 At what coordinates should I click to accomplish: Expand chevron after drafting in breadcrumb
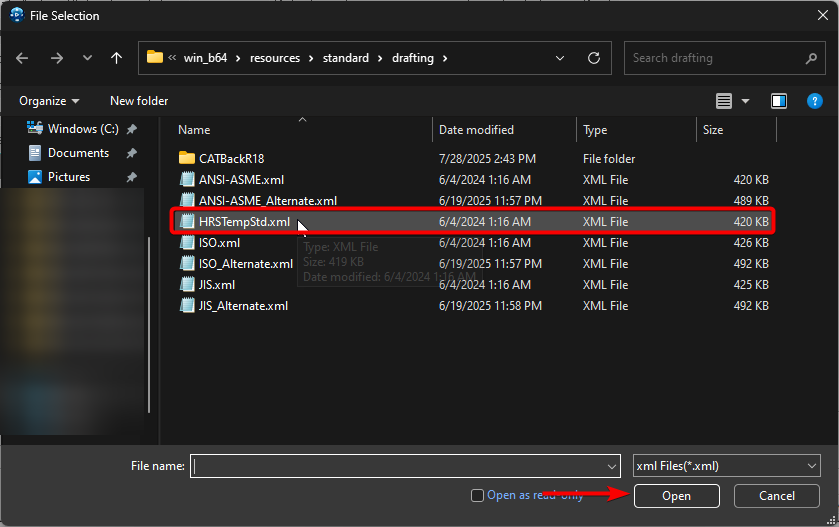click(445, 58)
